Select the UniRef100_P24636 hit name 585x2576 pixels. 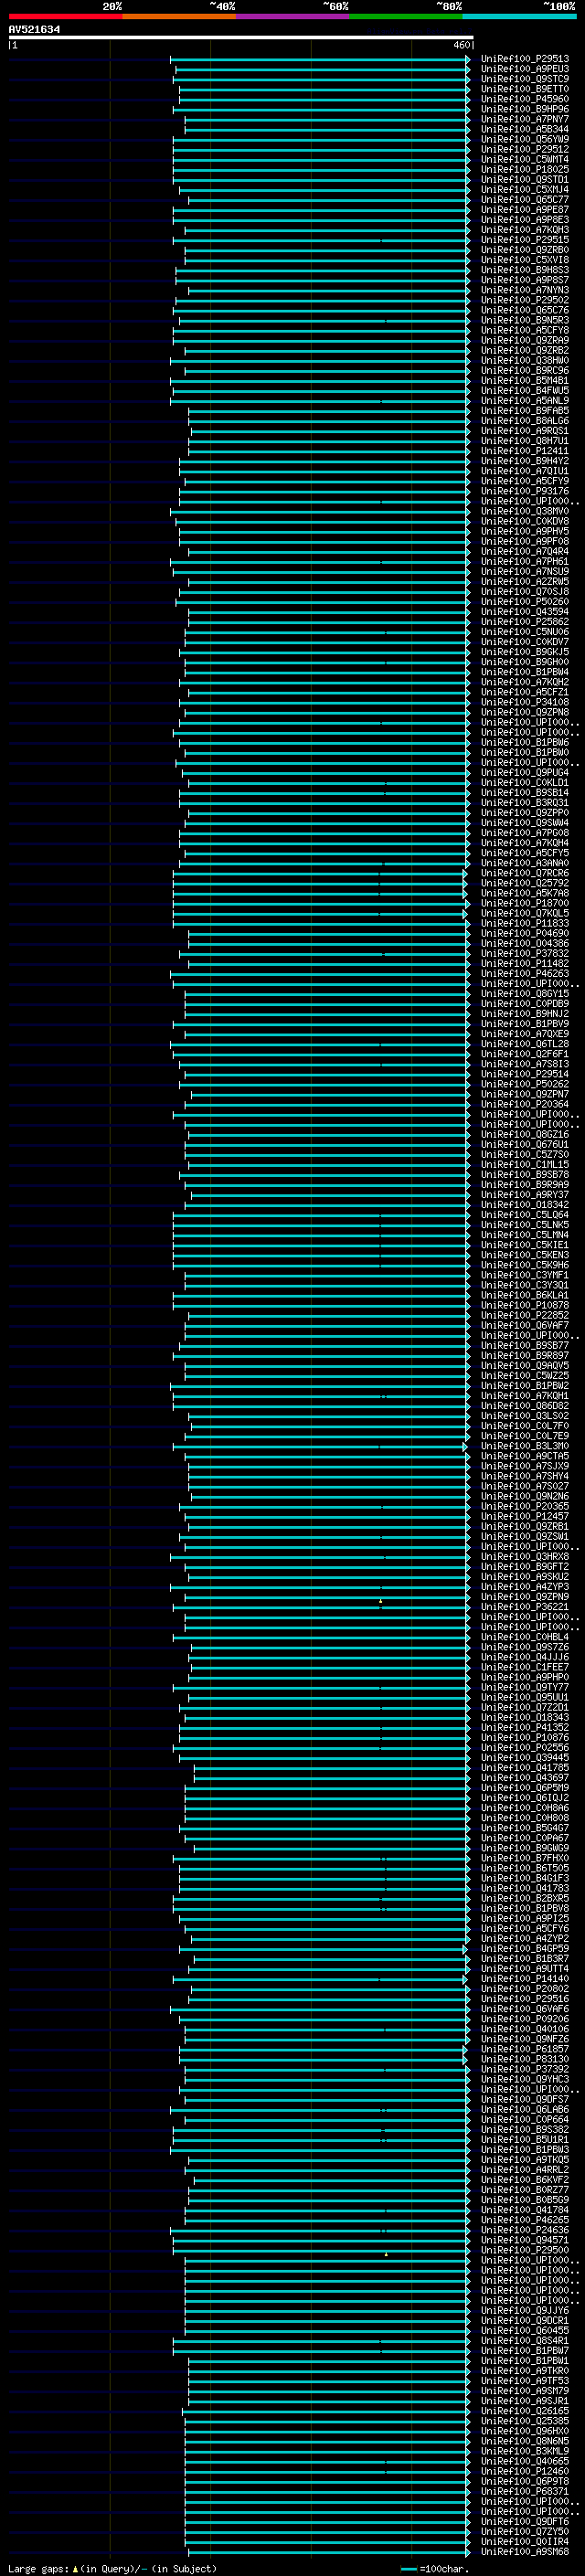(524, 2230)
